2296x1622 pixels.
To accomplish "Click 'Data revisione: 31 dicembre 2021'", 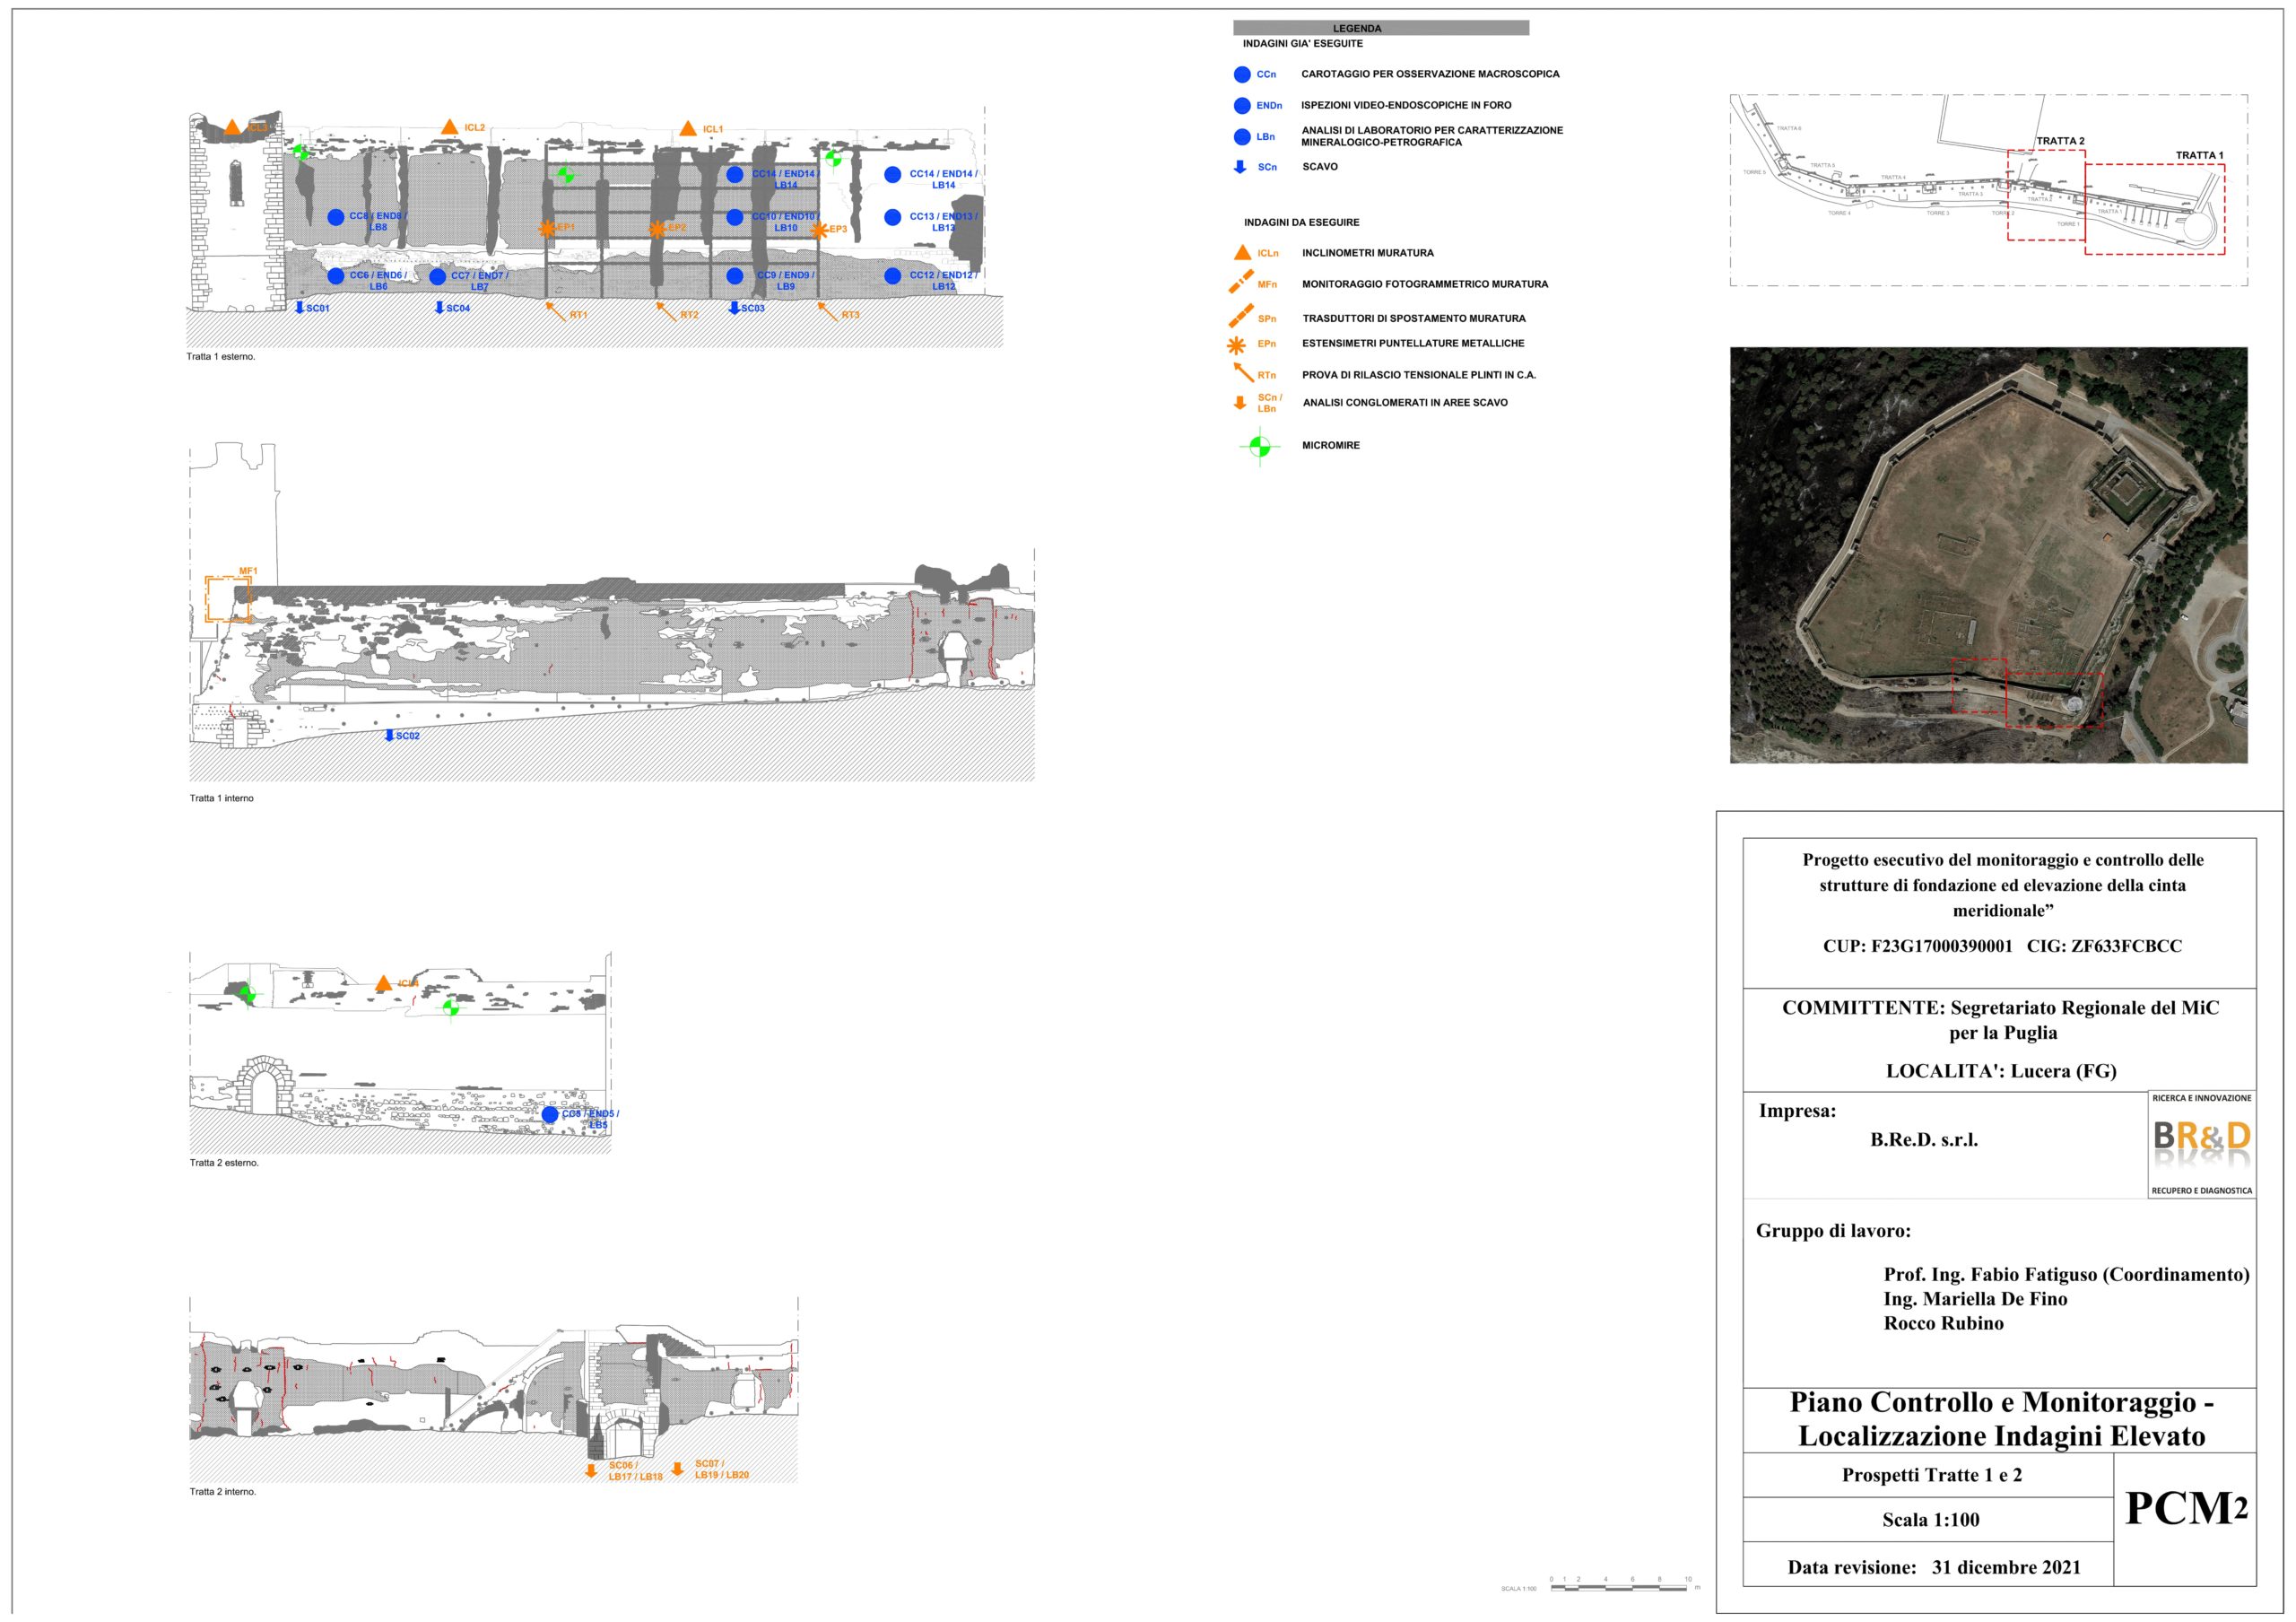I will (x=1934, y=1567).
